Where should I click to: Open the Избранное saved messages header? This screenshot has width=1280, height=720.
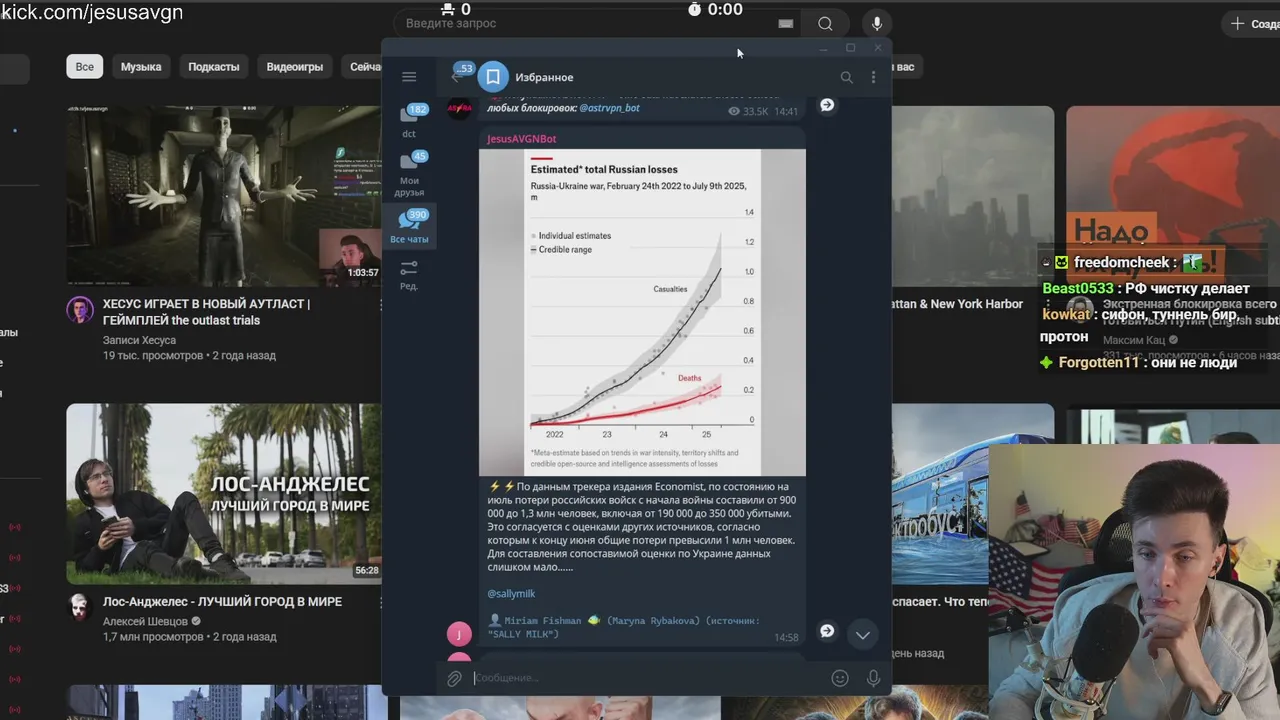544,77
